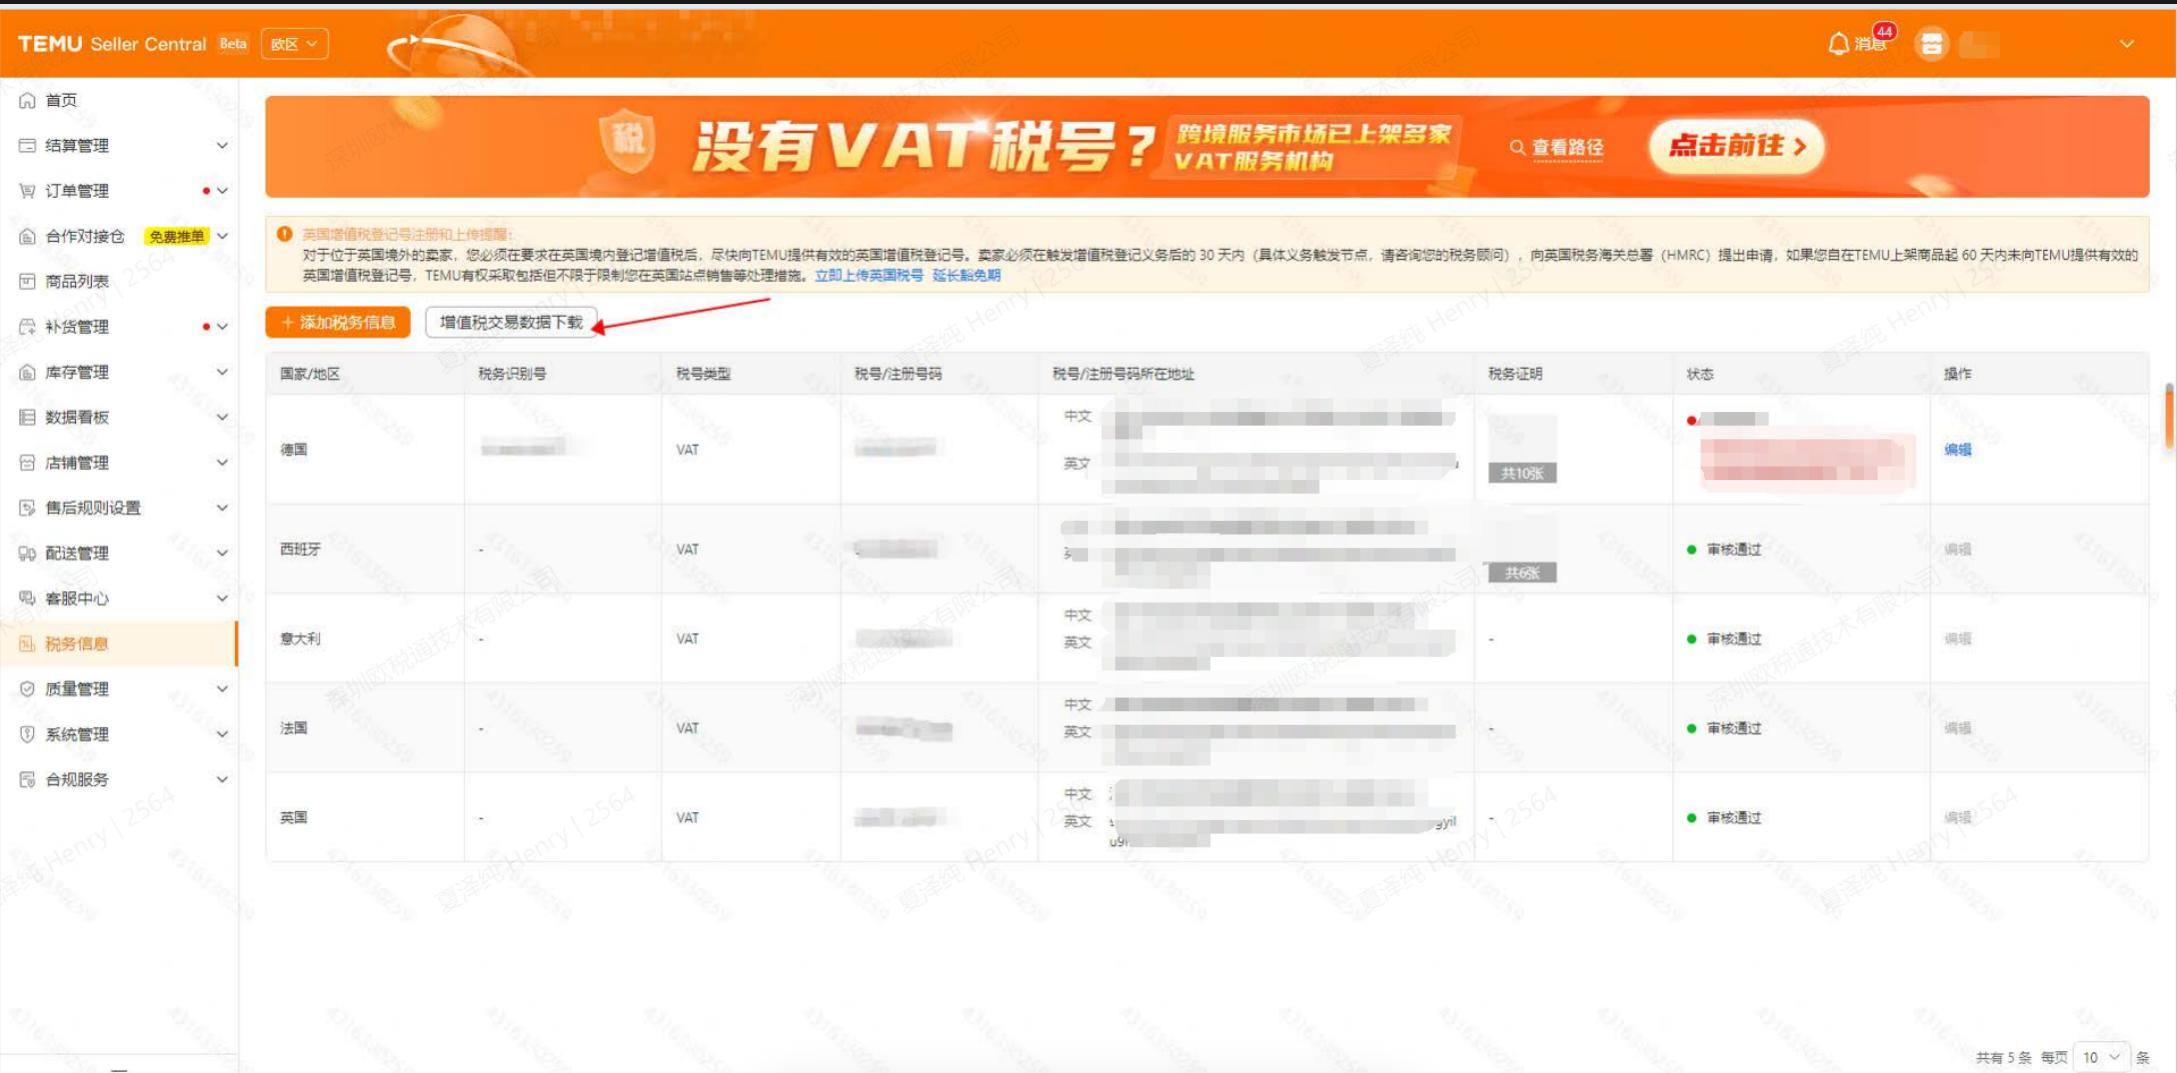Select the 补货管理 sidebar icon
This screenshot has height=1073, width=2177.
(x=30, y=326)
